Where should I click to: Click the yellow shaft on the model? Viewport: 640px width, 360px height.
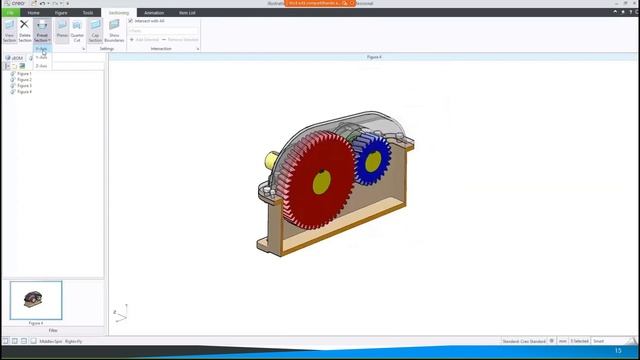point(271,160)
